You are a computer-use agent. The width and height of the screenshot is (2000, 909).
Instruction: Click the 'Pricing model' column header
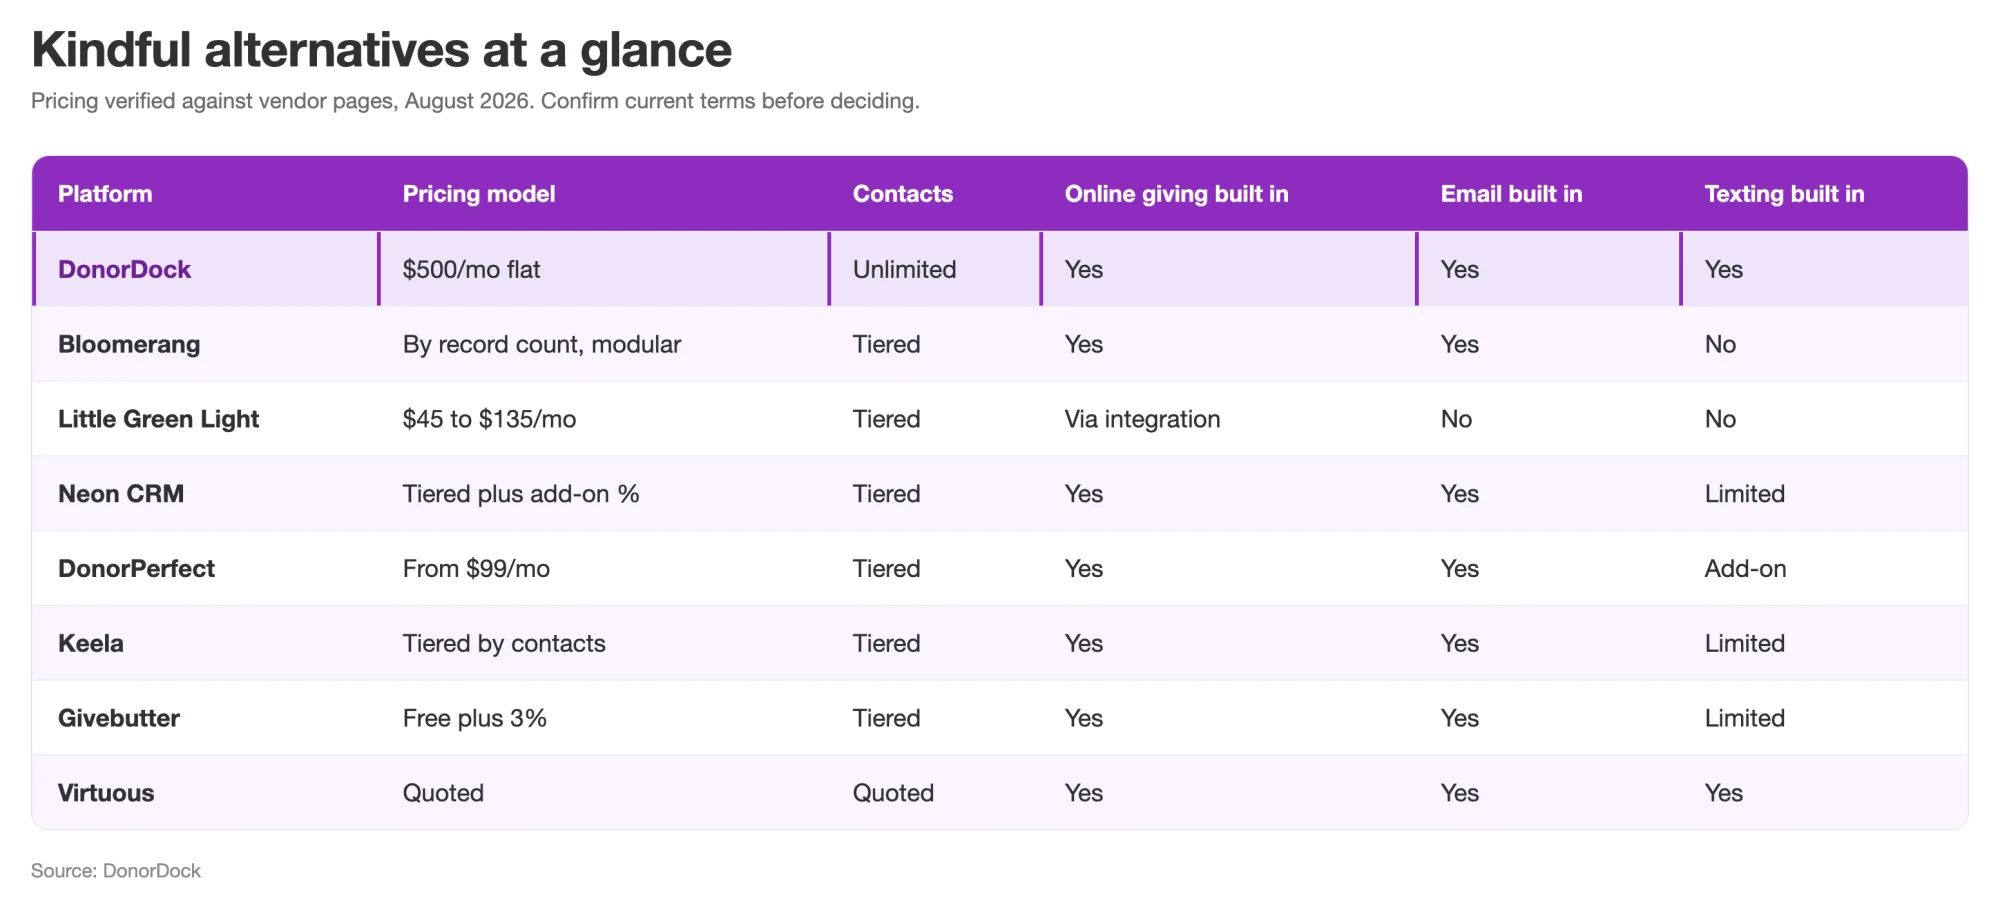479,194
